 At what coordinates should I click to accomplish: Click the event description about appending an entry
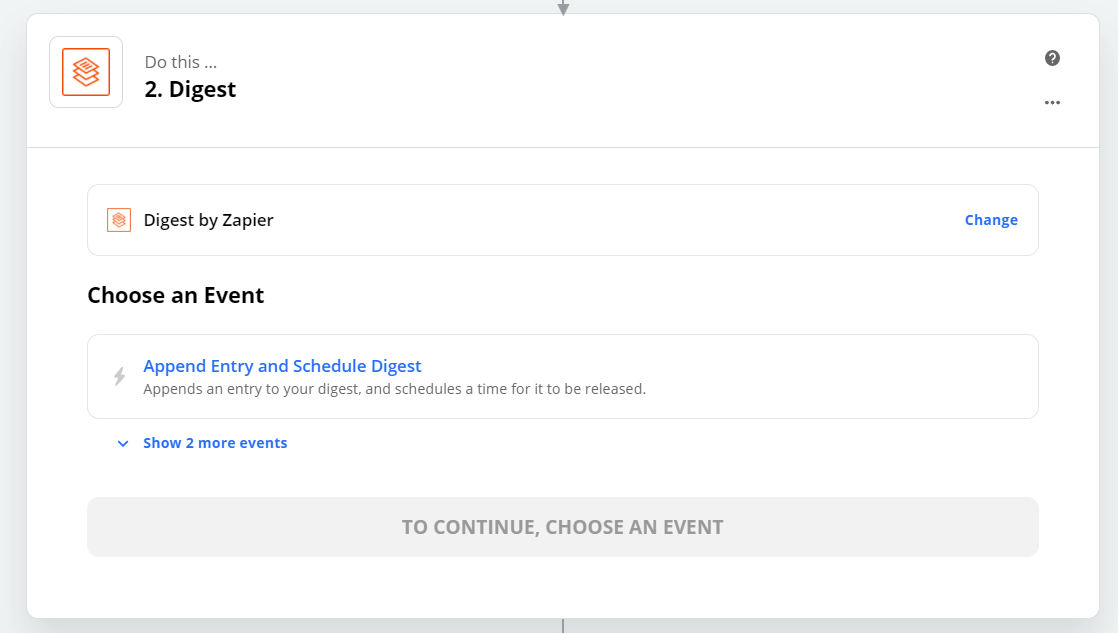click(x=394, y=389)
